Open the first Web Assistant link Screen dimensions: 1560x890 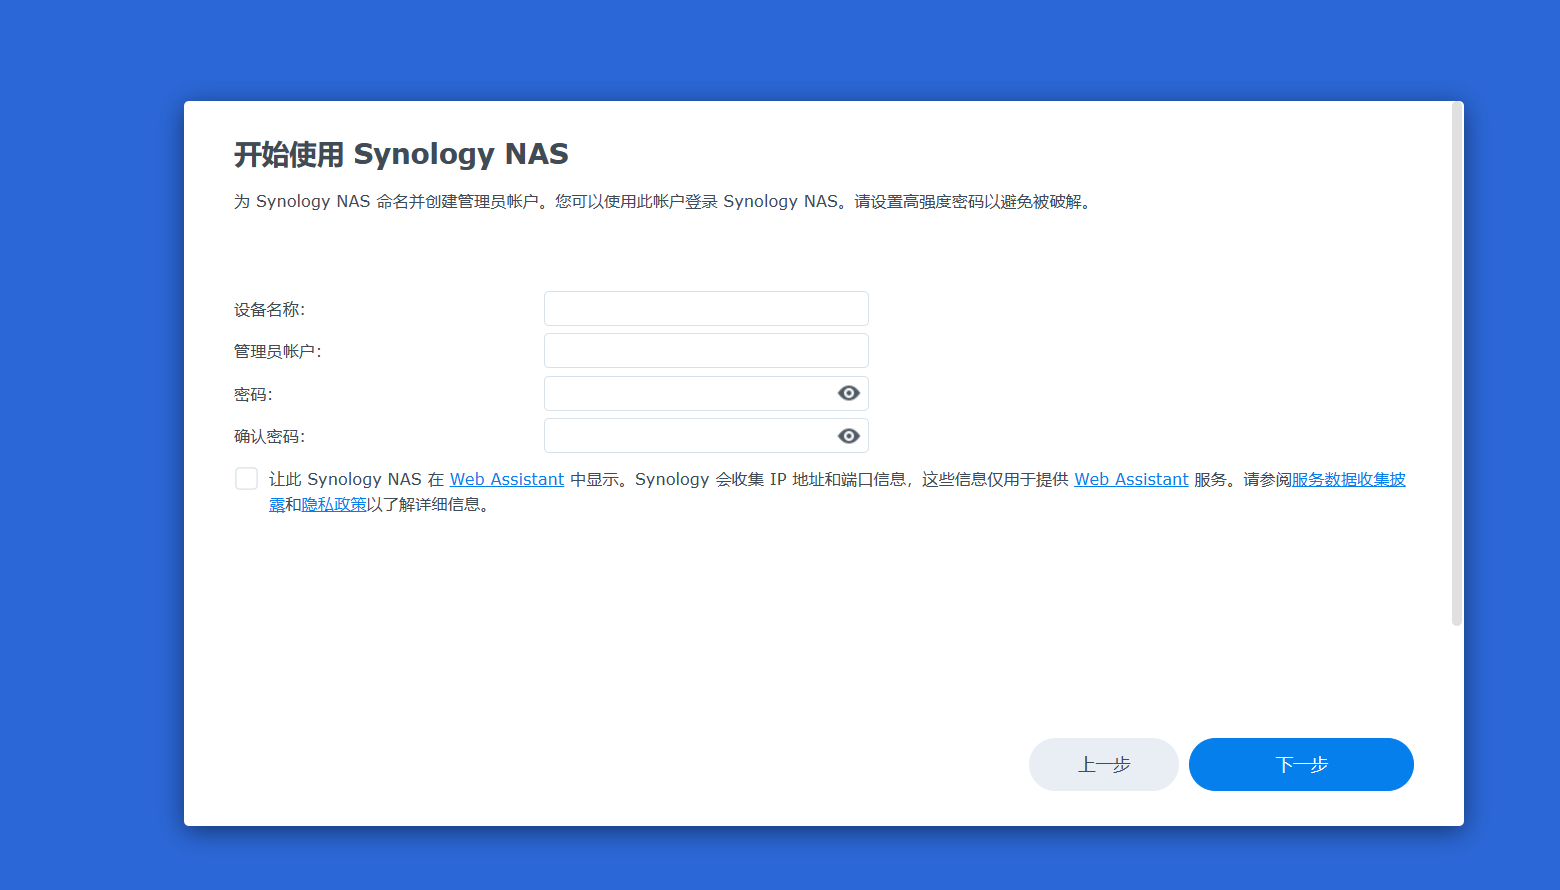tap(507, 479)
